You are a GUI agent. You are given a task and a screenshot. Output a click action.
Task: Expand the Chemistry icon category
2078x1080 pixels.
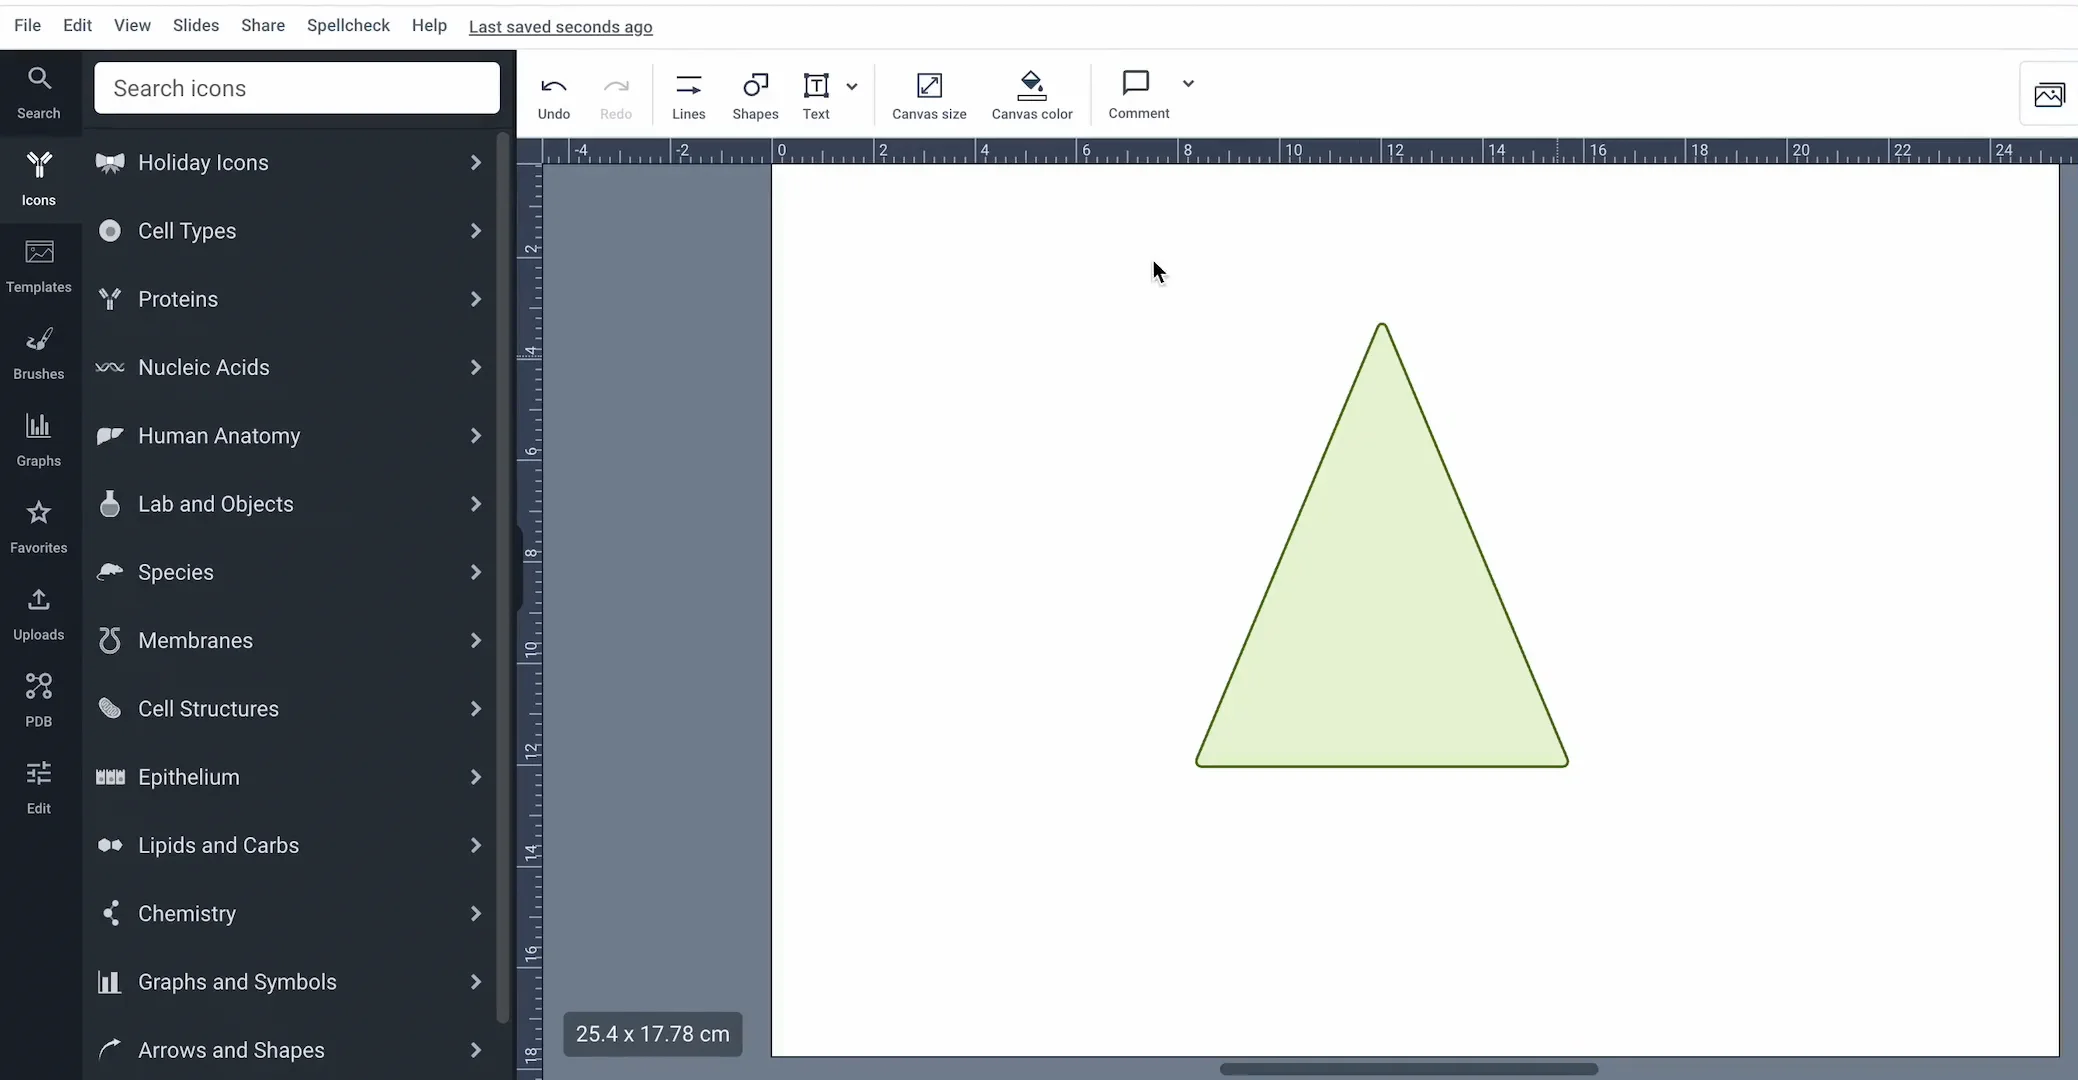click(290, 914)
